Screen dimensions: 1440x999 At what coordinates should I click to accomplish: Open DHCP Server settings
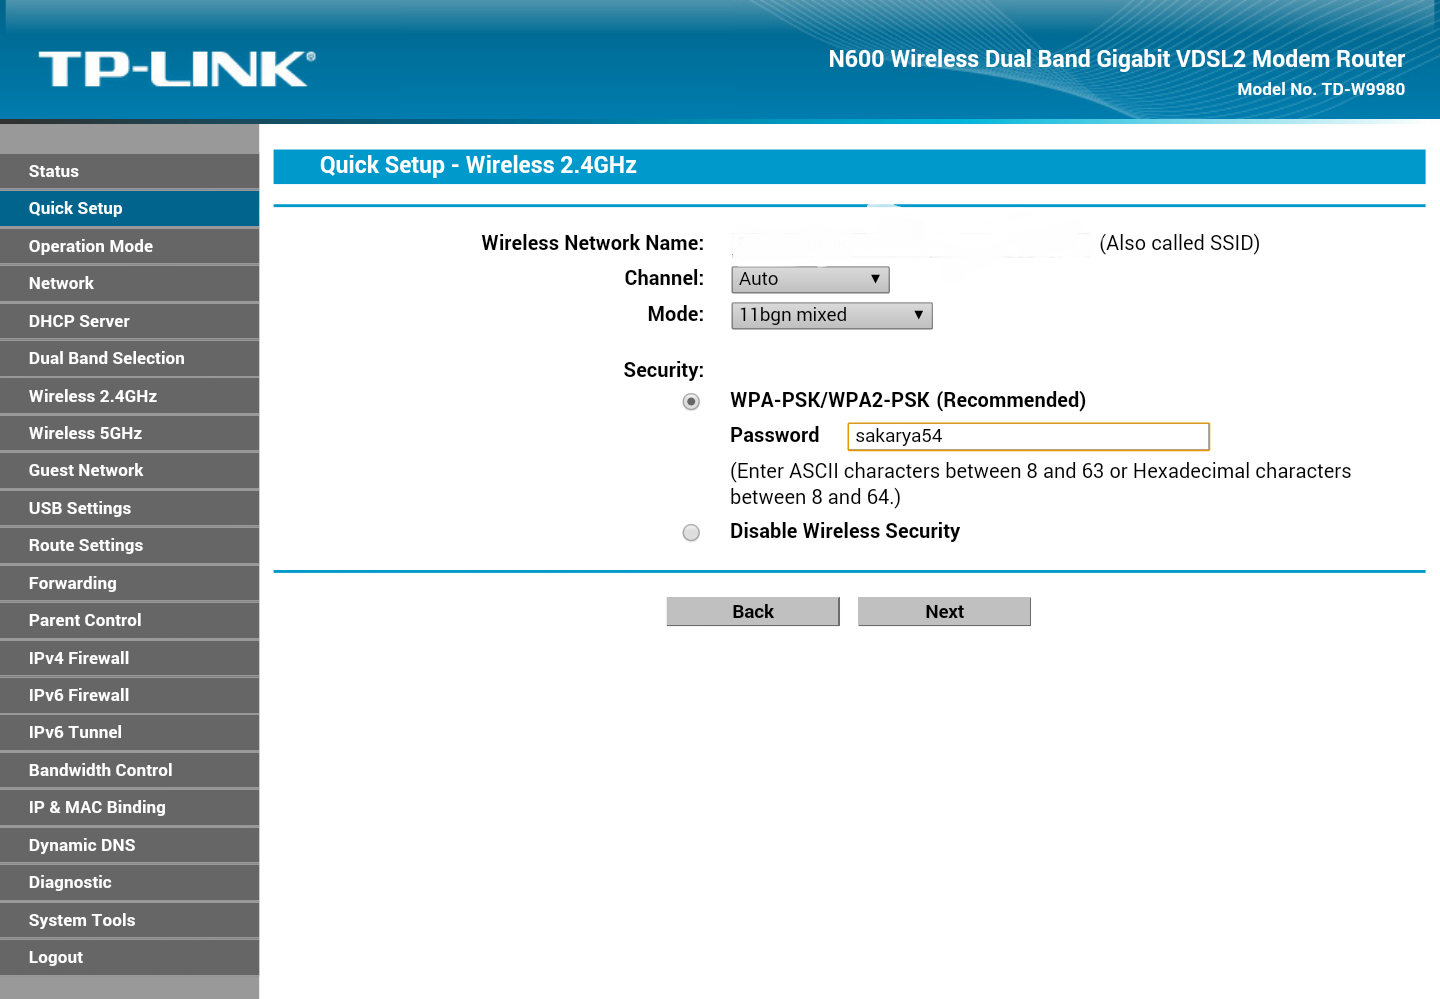(x=129, y=321)
